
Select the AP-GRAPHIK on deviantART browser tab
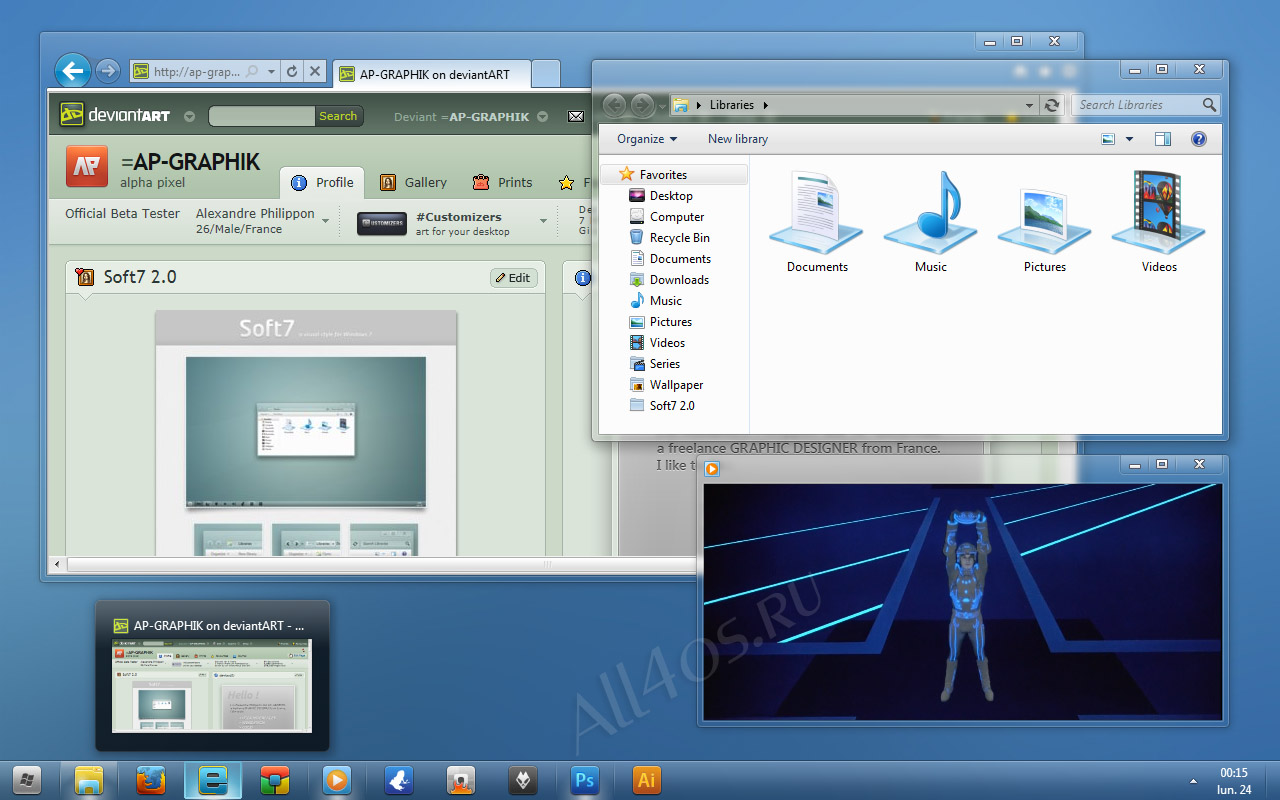431,74
